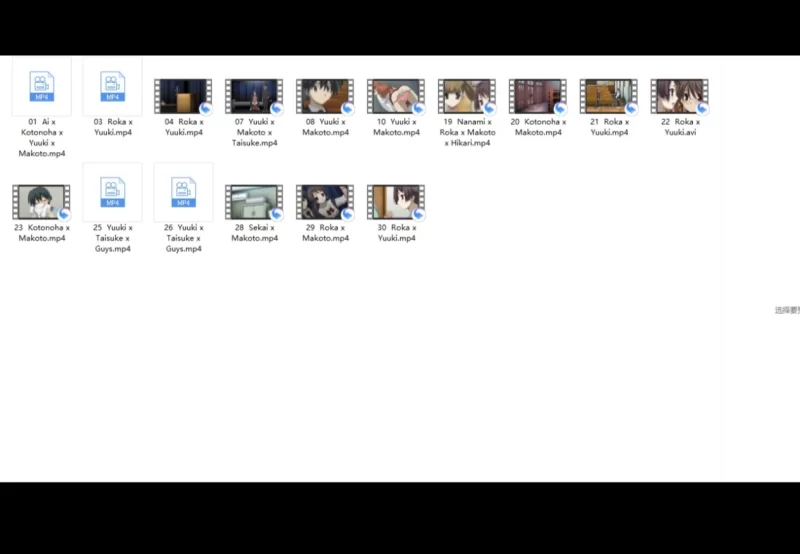Click filename '03 Roka x Yuuki.mp4'

pos(113,127)
